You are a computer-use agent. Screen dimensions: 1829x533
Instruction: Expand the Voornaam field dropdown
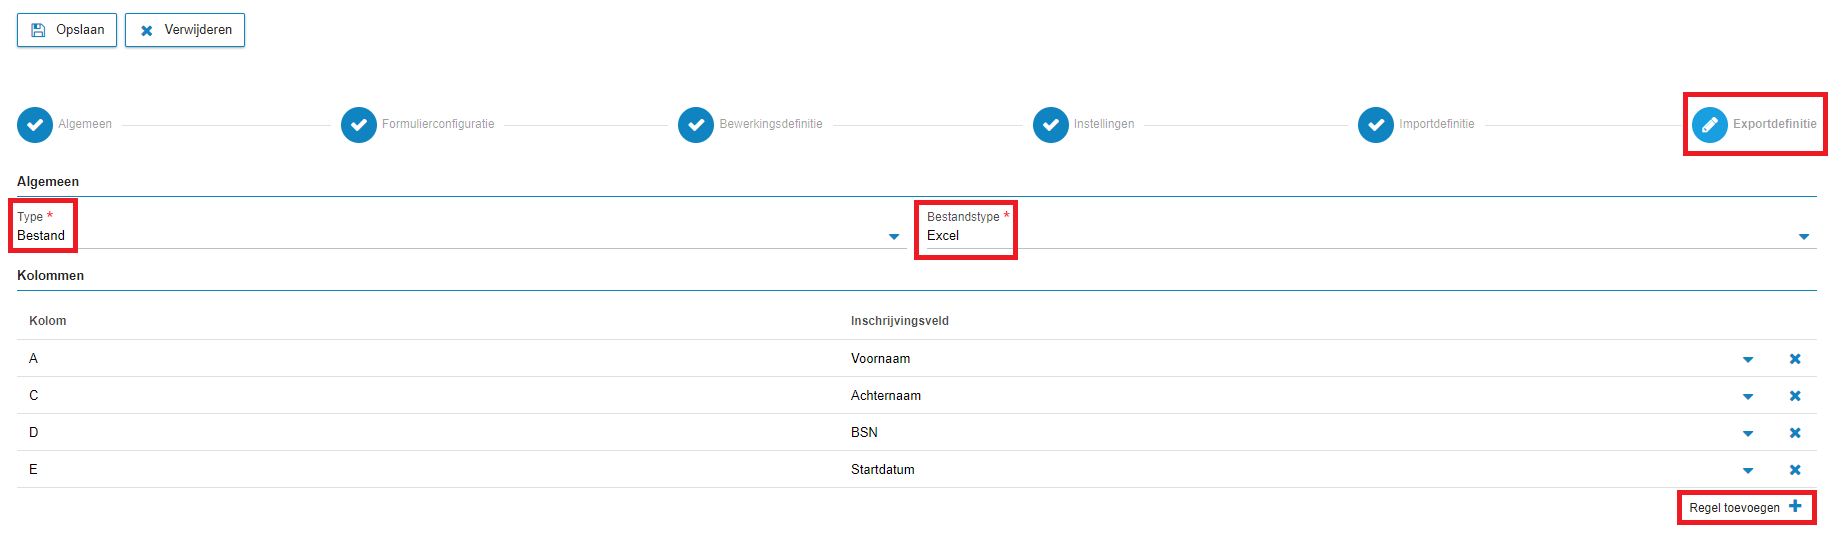(x=1748, y=360)
